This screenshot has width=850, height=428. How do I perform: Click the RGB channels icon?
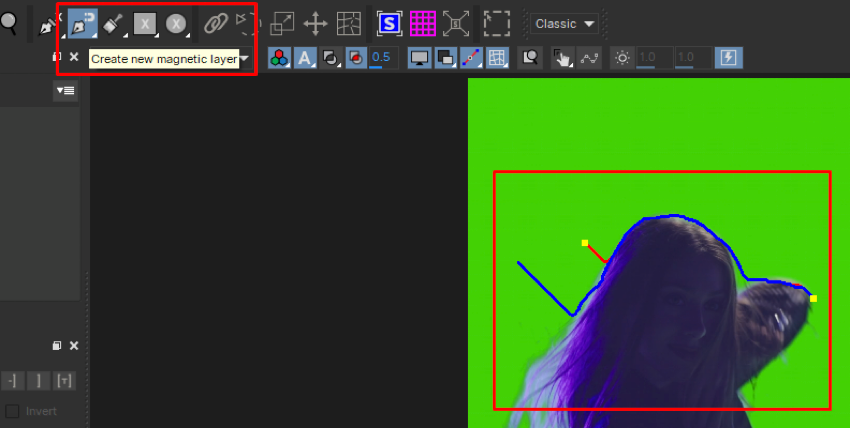pyautogui.click(x=279, y=58)
